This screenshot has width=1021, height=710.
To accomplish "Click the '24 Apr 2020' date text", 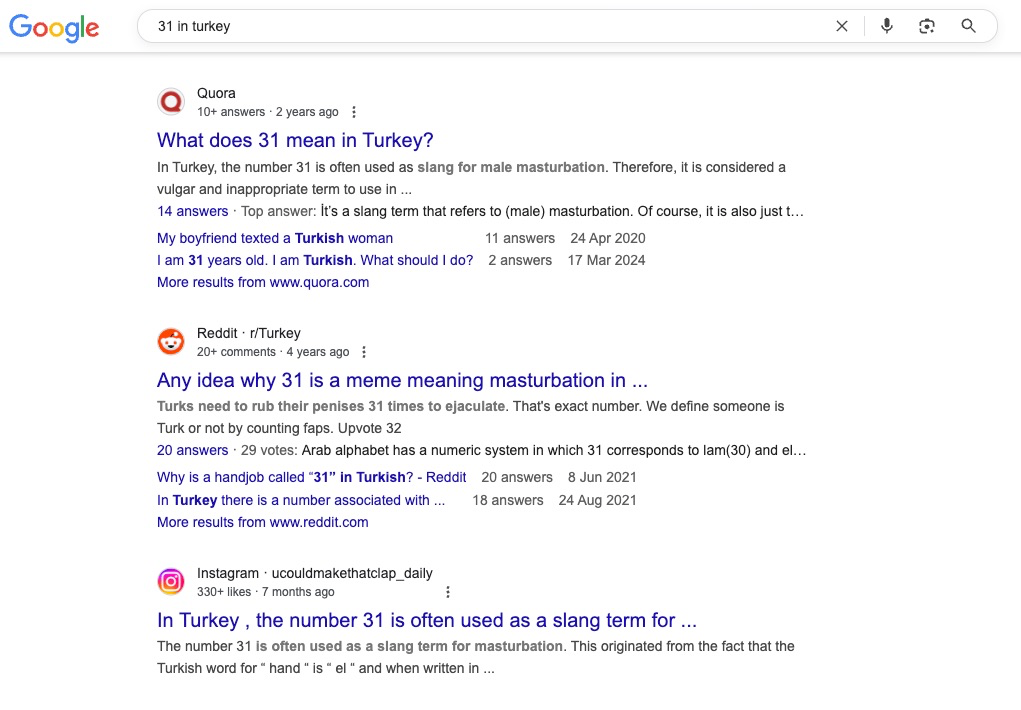I will point(608,238).
